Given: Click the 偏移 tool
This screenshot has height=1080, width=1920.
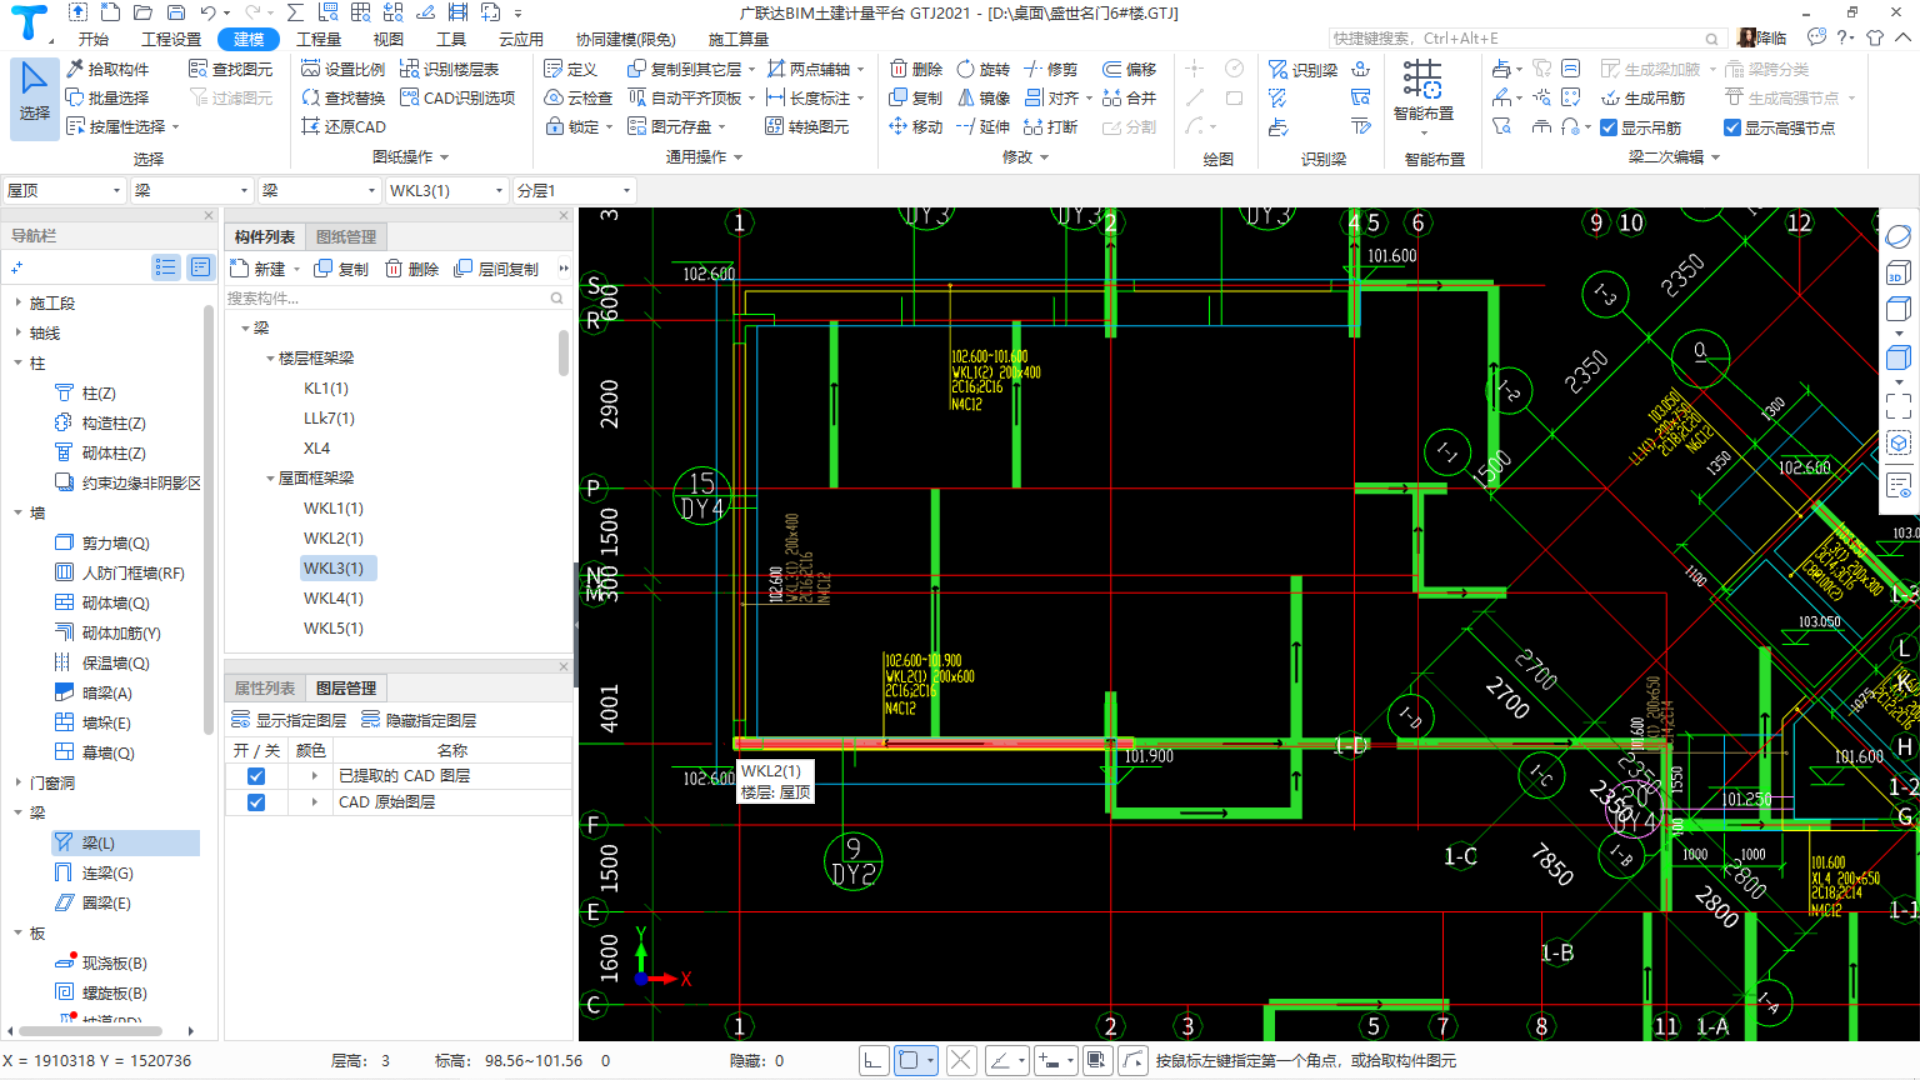Looking at the screenshot, I should [x=1129, y=69].
